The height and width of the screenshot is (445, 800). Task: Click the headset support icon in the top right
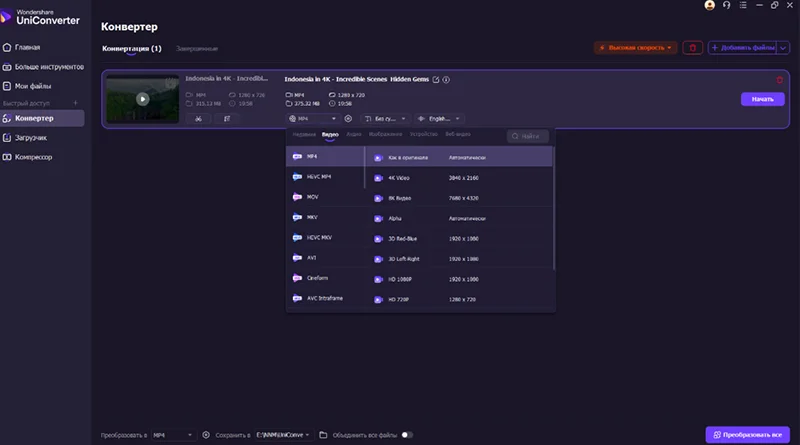pos(727,5)
